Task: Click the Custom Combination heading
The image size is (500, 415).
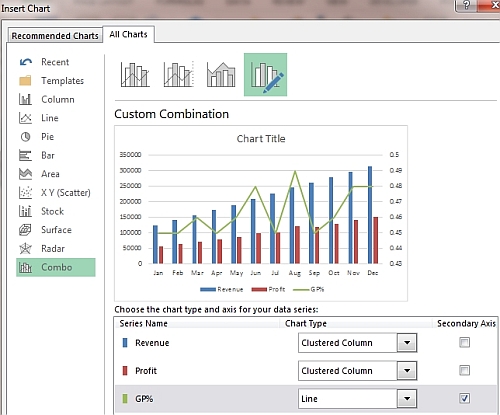Action: (x=171, y=114)
